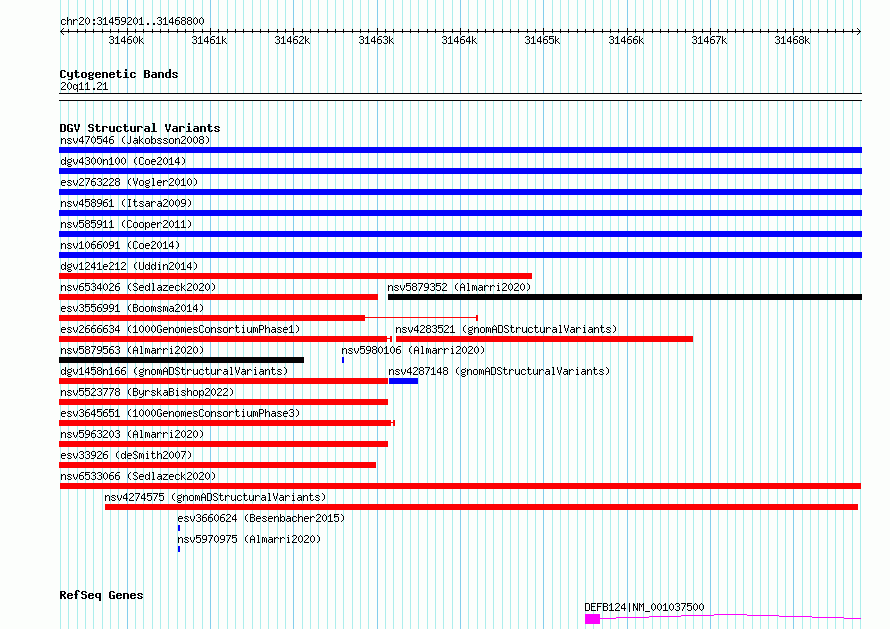
Task: Click the 31465k ruler position
Action: pyautogui.click(x=542, y=40)
